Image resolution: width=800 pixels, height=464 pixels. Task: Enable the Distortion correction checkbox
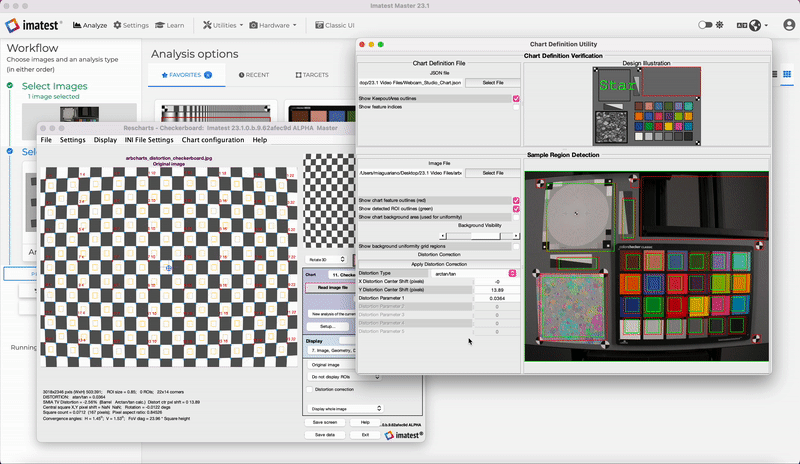point(309,389)
